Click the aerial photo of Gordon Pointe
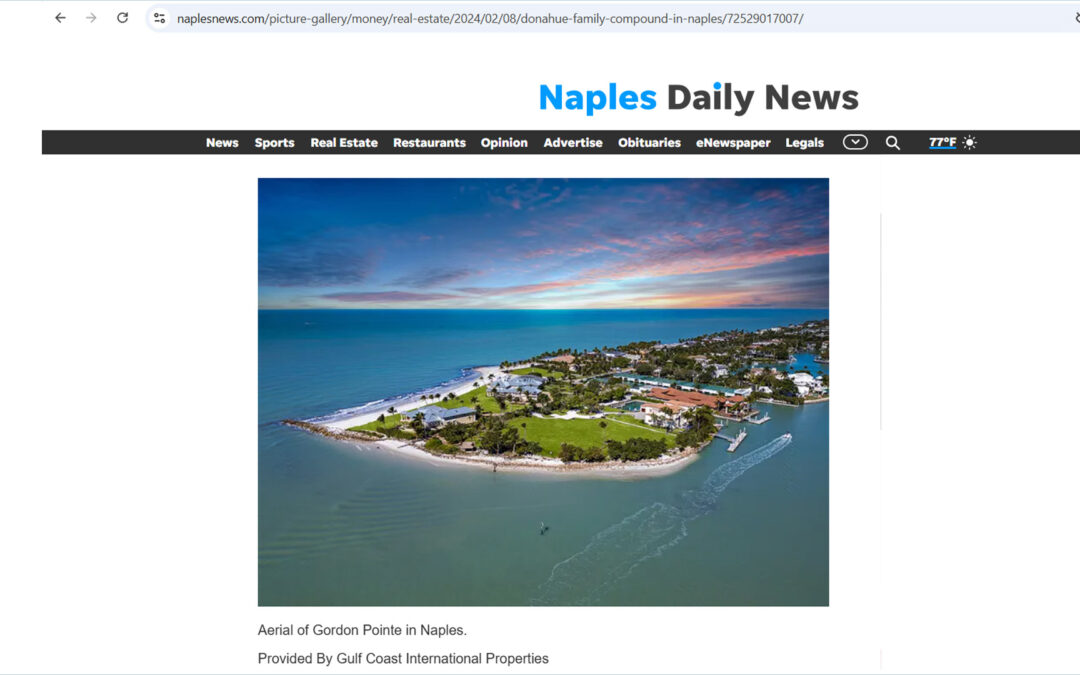Screen dimensions: 1080x675 pos(543,391)
